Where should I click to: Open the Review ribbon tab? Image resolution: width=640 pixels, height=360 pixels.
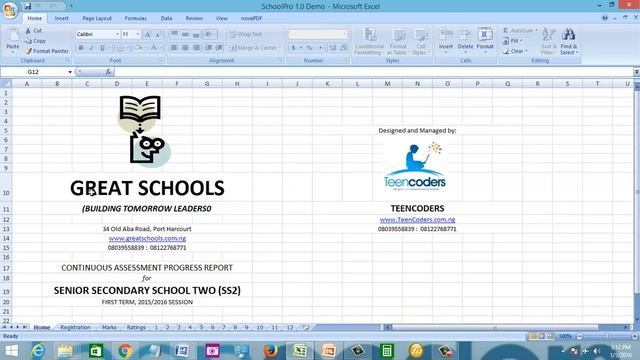pyautogui.click(x=194, y=18)
